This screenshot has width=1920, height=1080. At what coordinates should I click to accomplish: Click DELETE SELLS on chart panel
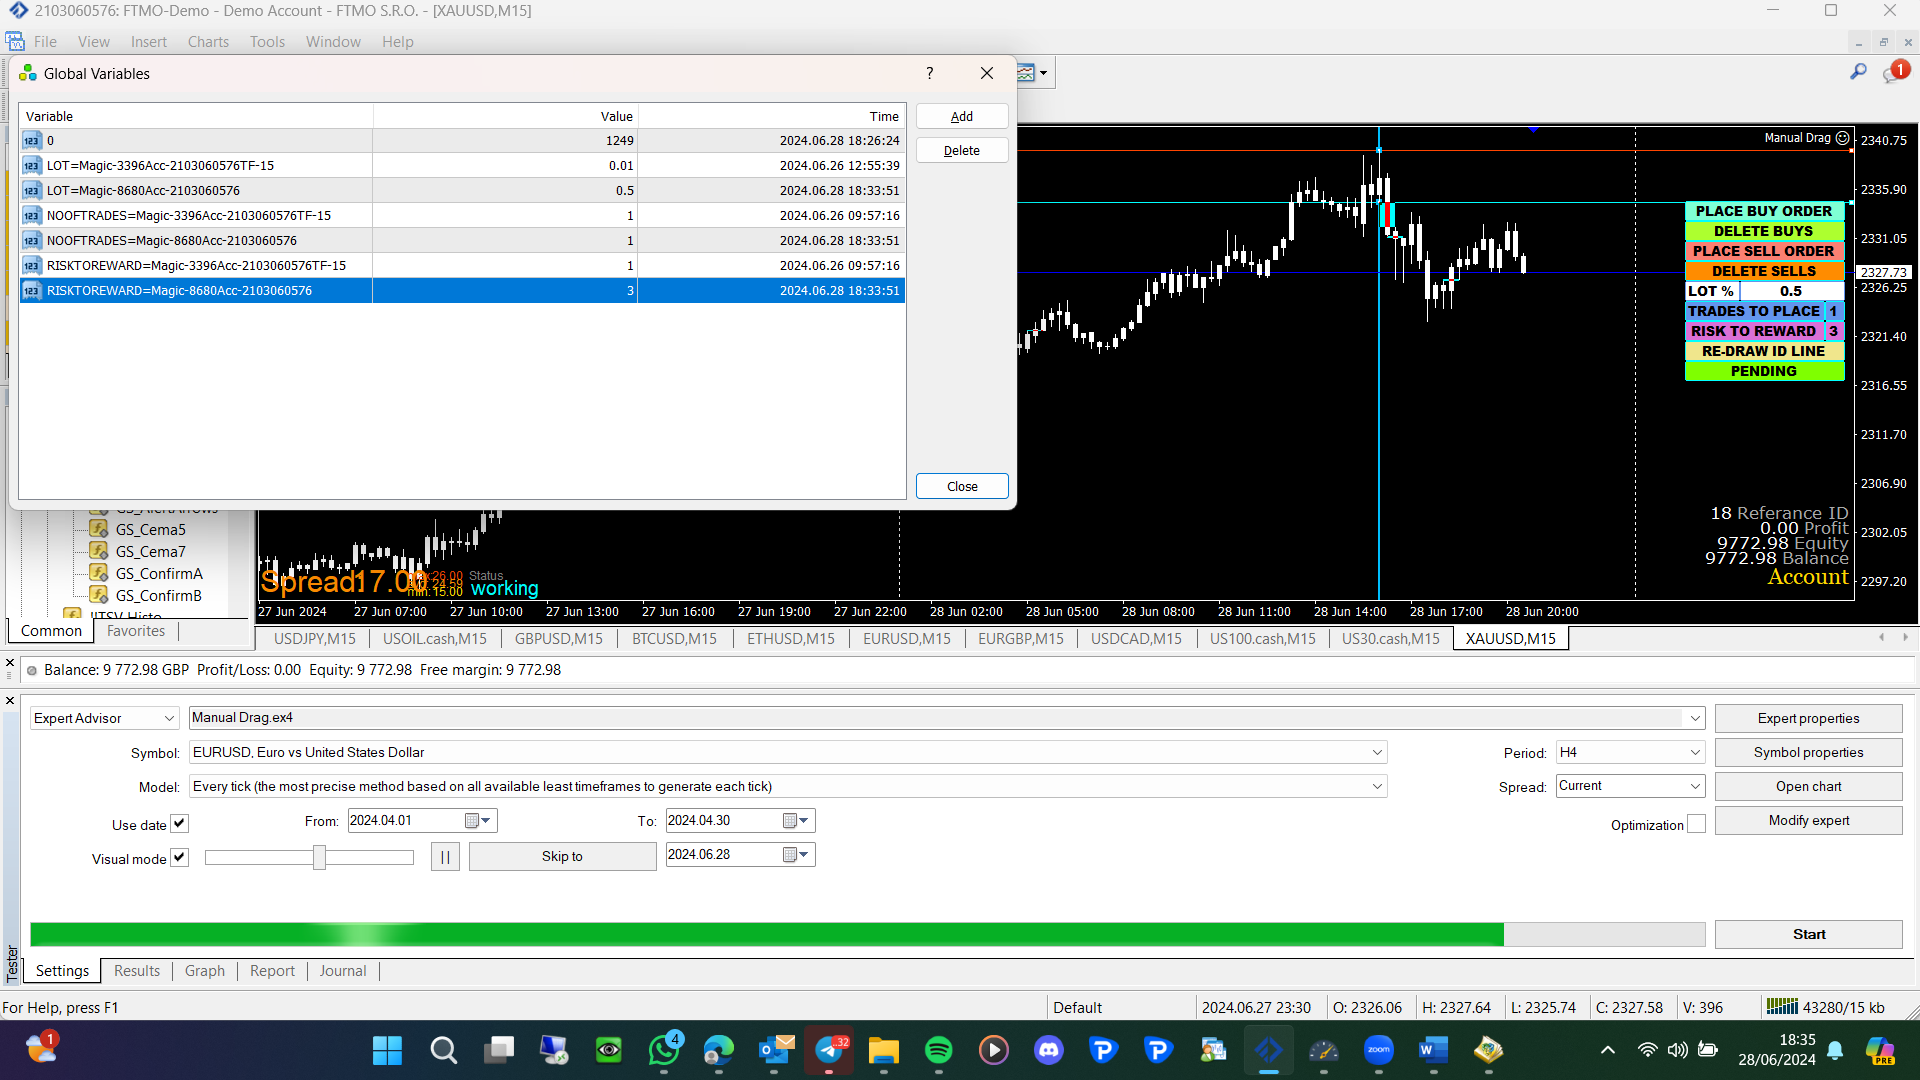1764,271
